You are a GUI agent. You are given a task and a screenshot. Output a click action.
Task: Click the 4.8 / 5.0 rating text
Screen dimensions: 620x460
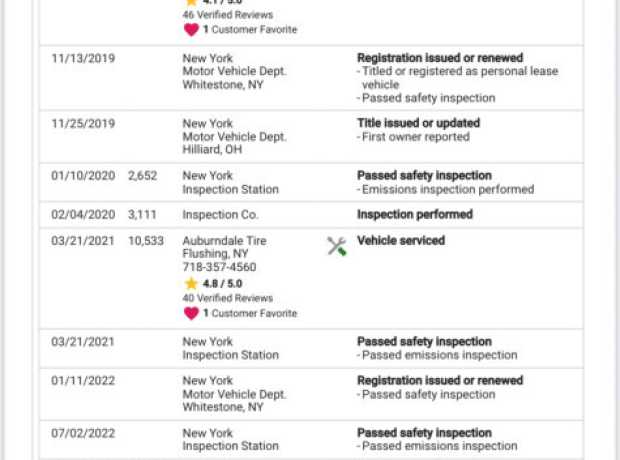222,284
